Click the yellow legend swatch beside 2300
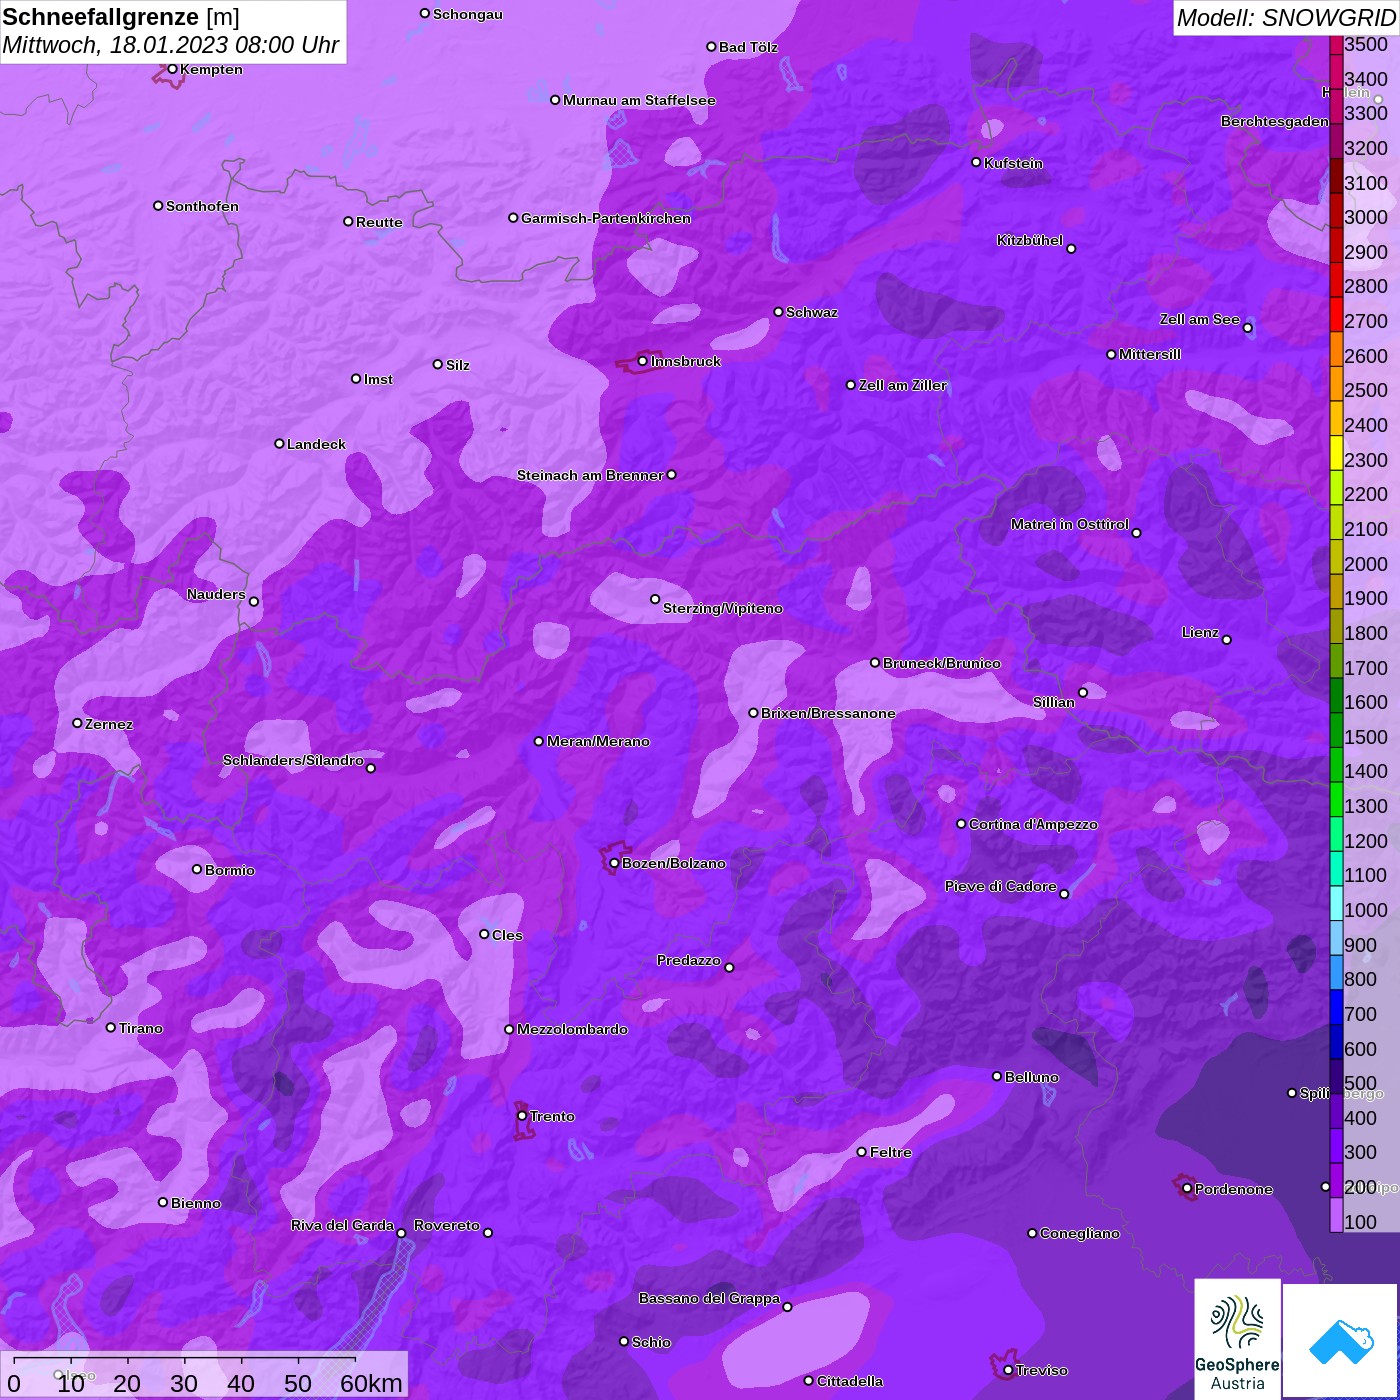 tap(1336, 452)
